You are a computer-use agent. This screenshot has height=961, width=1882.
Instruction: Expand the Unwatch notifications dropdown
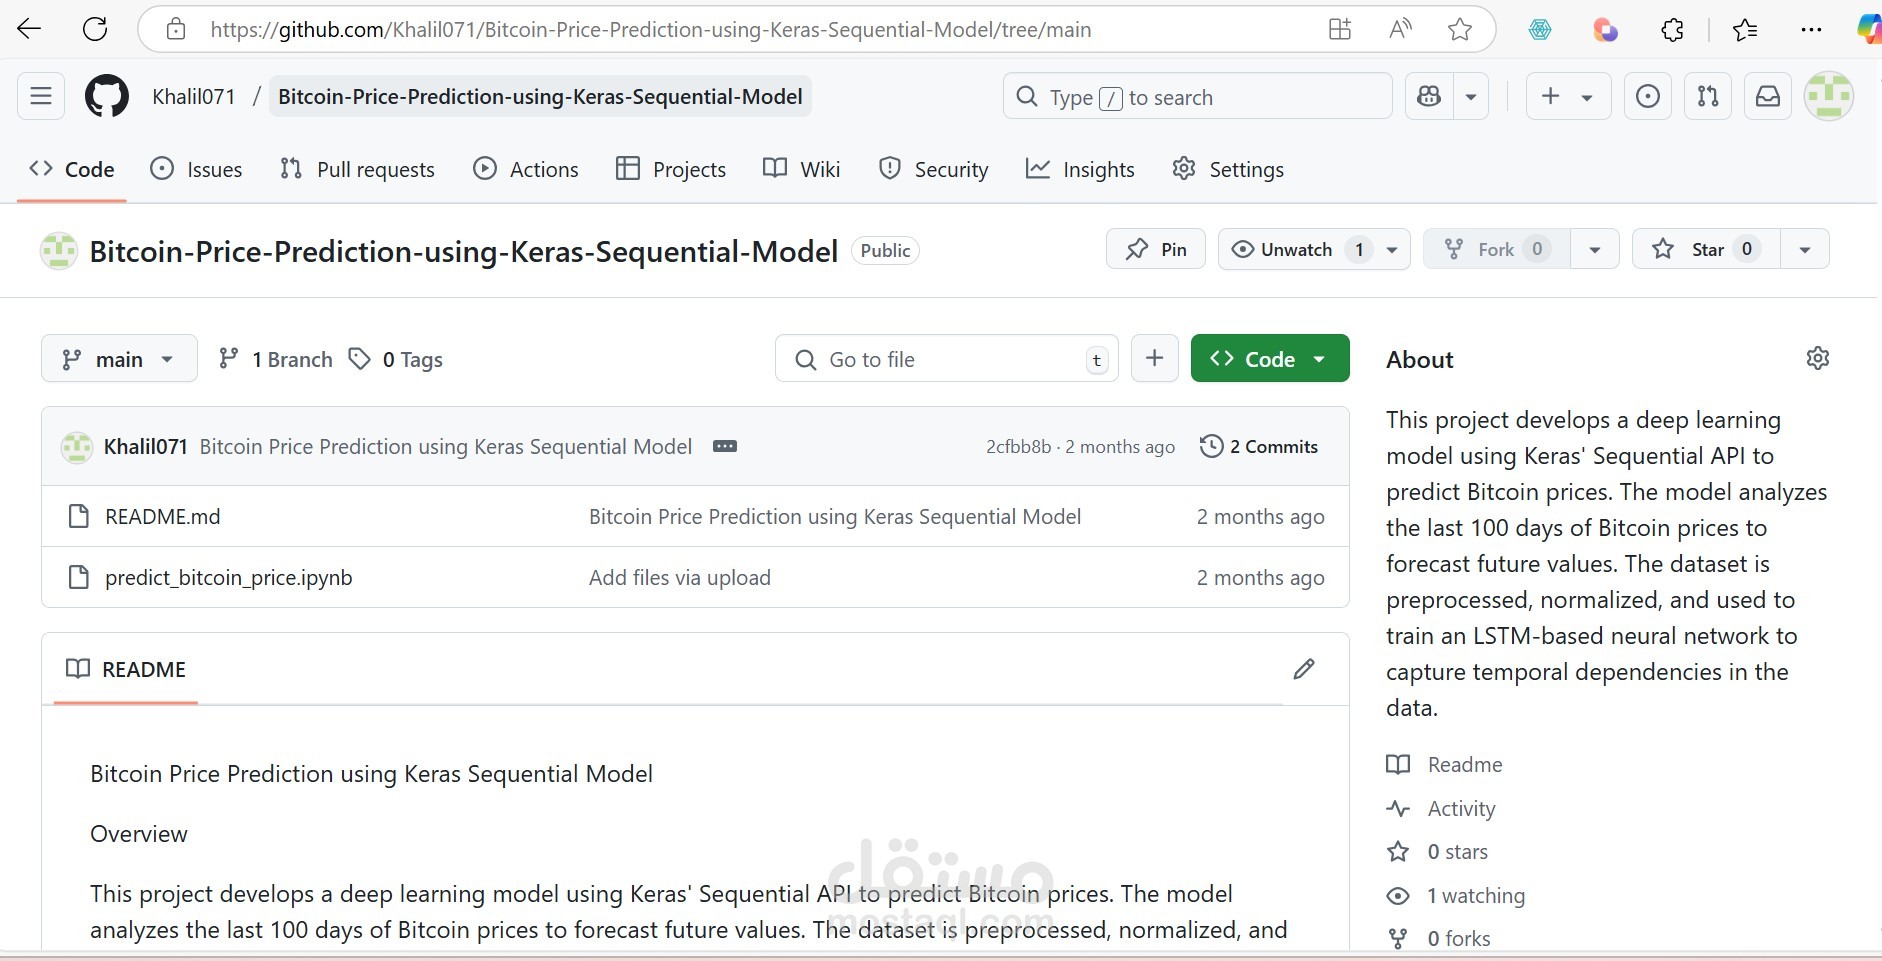1392,249
